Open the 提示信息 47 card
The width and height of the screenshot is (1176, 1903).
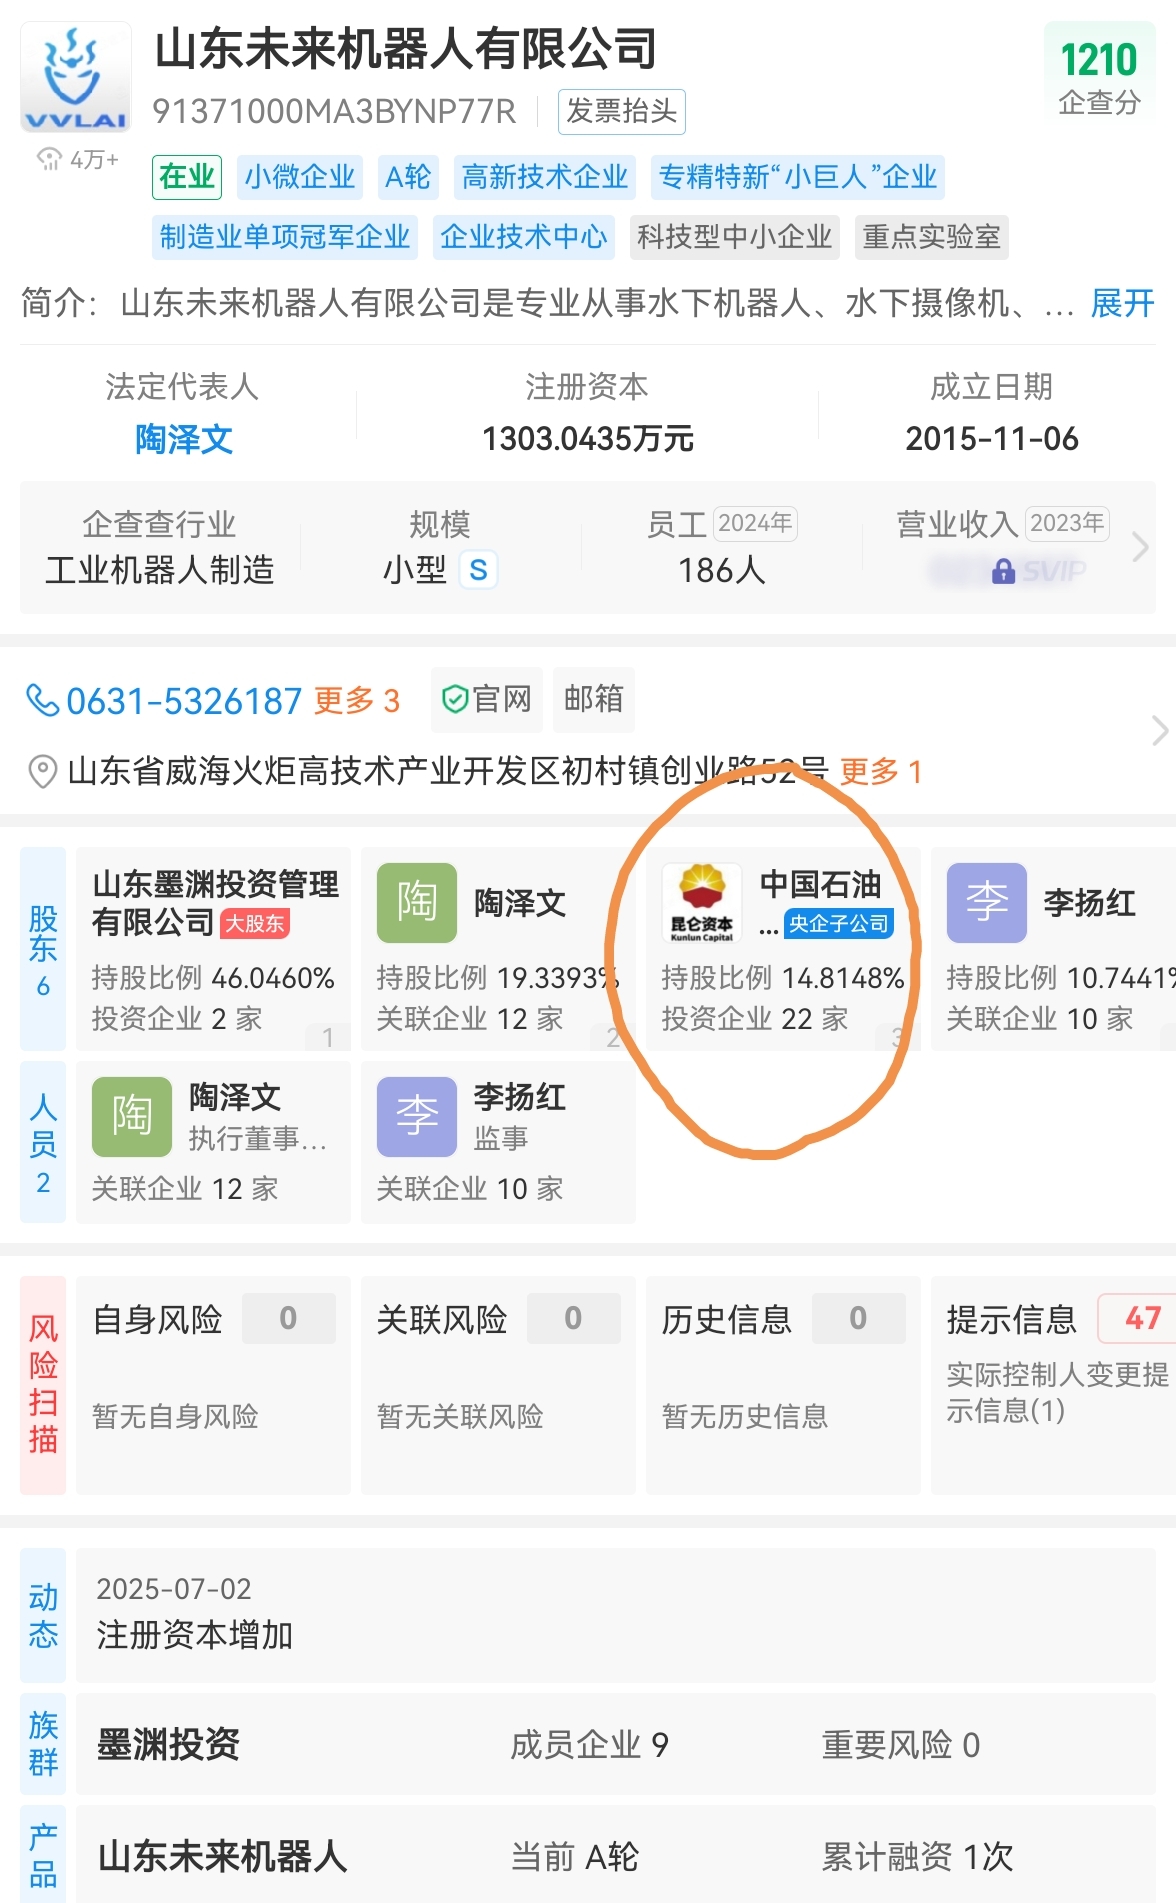pyautogui.click(x=1054, y=1385)
